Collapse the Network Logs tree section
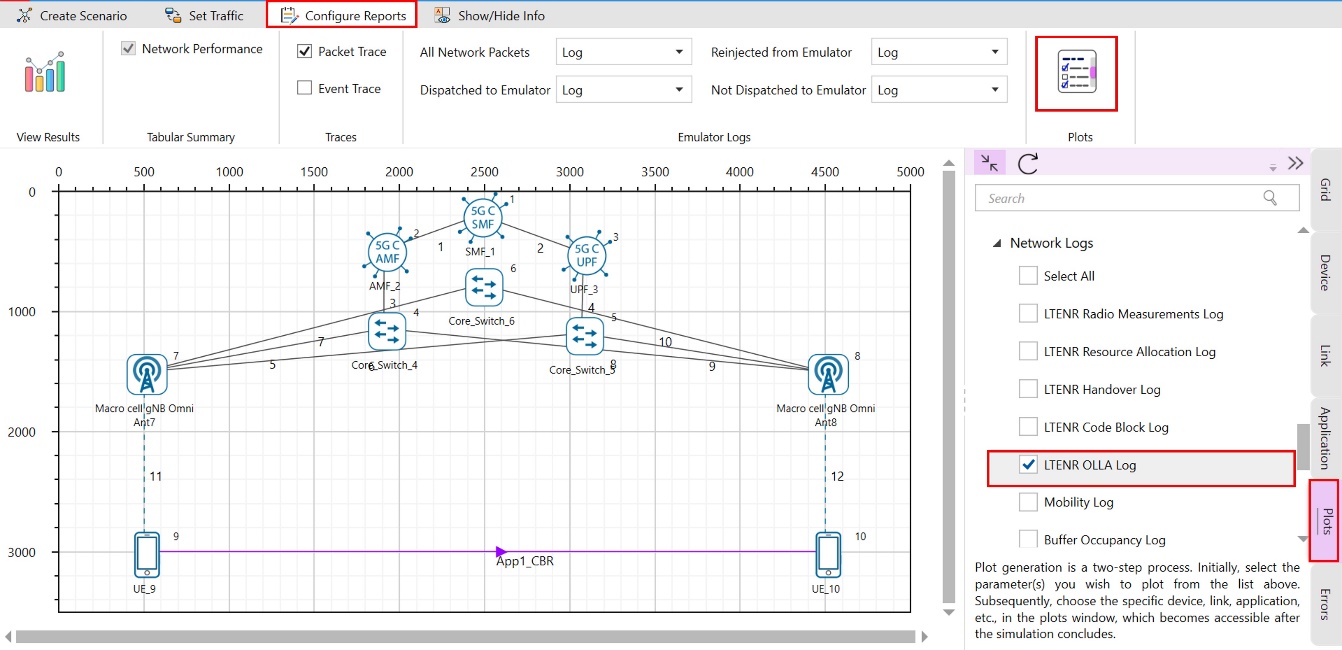The height and width of the screenshot is (650, 1342). pos(997,243)
